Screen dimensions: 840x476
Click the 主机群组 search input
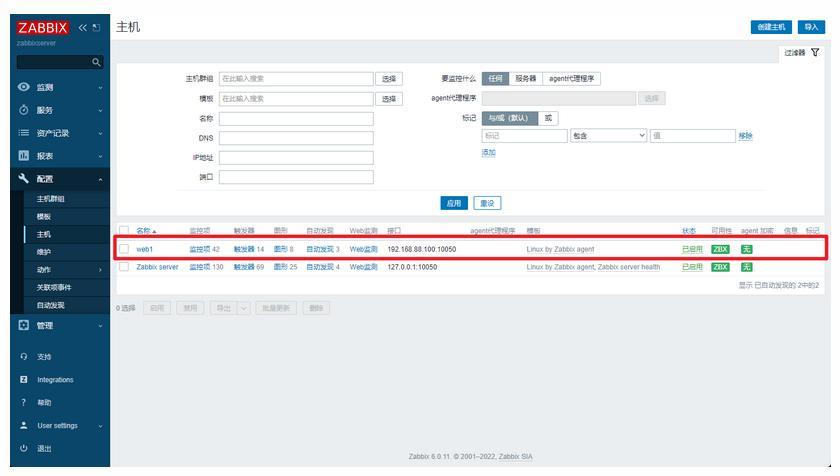point(296,79)
